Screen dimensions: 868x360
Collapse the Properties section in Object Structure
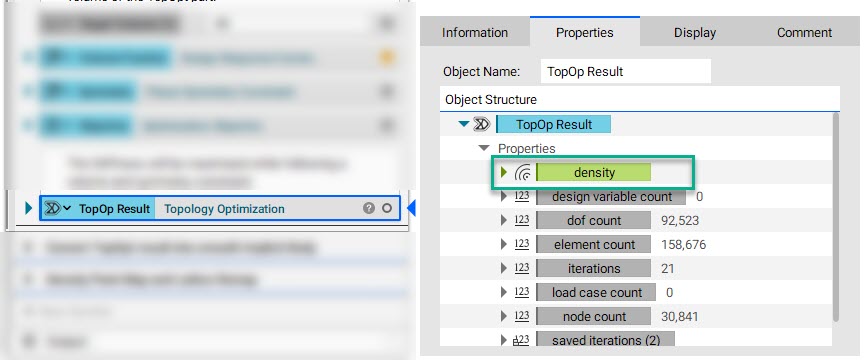484,148
